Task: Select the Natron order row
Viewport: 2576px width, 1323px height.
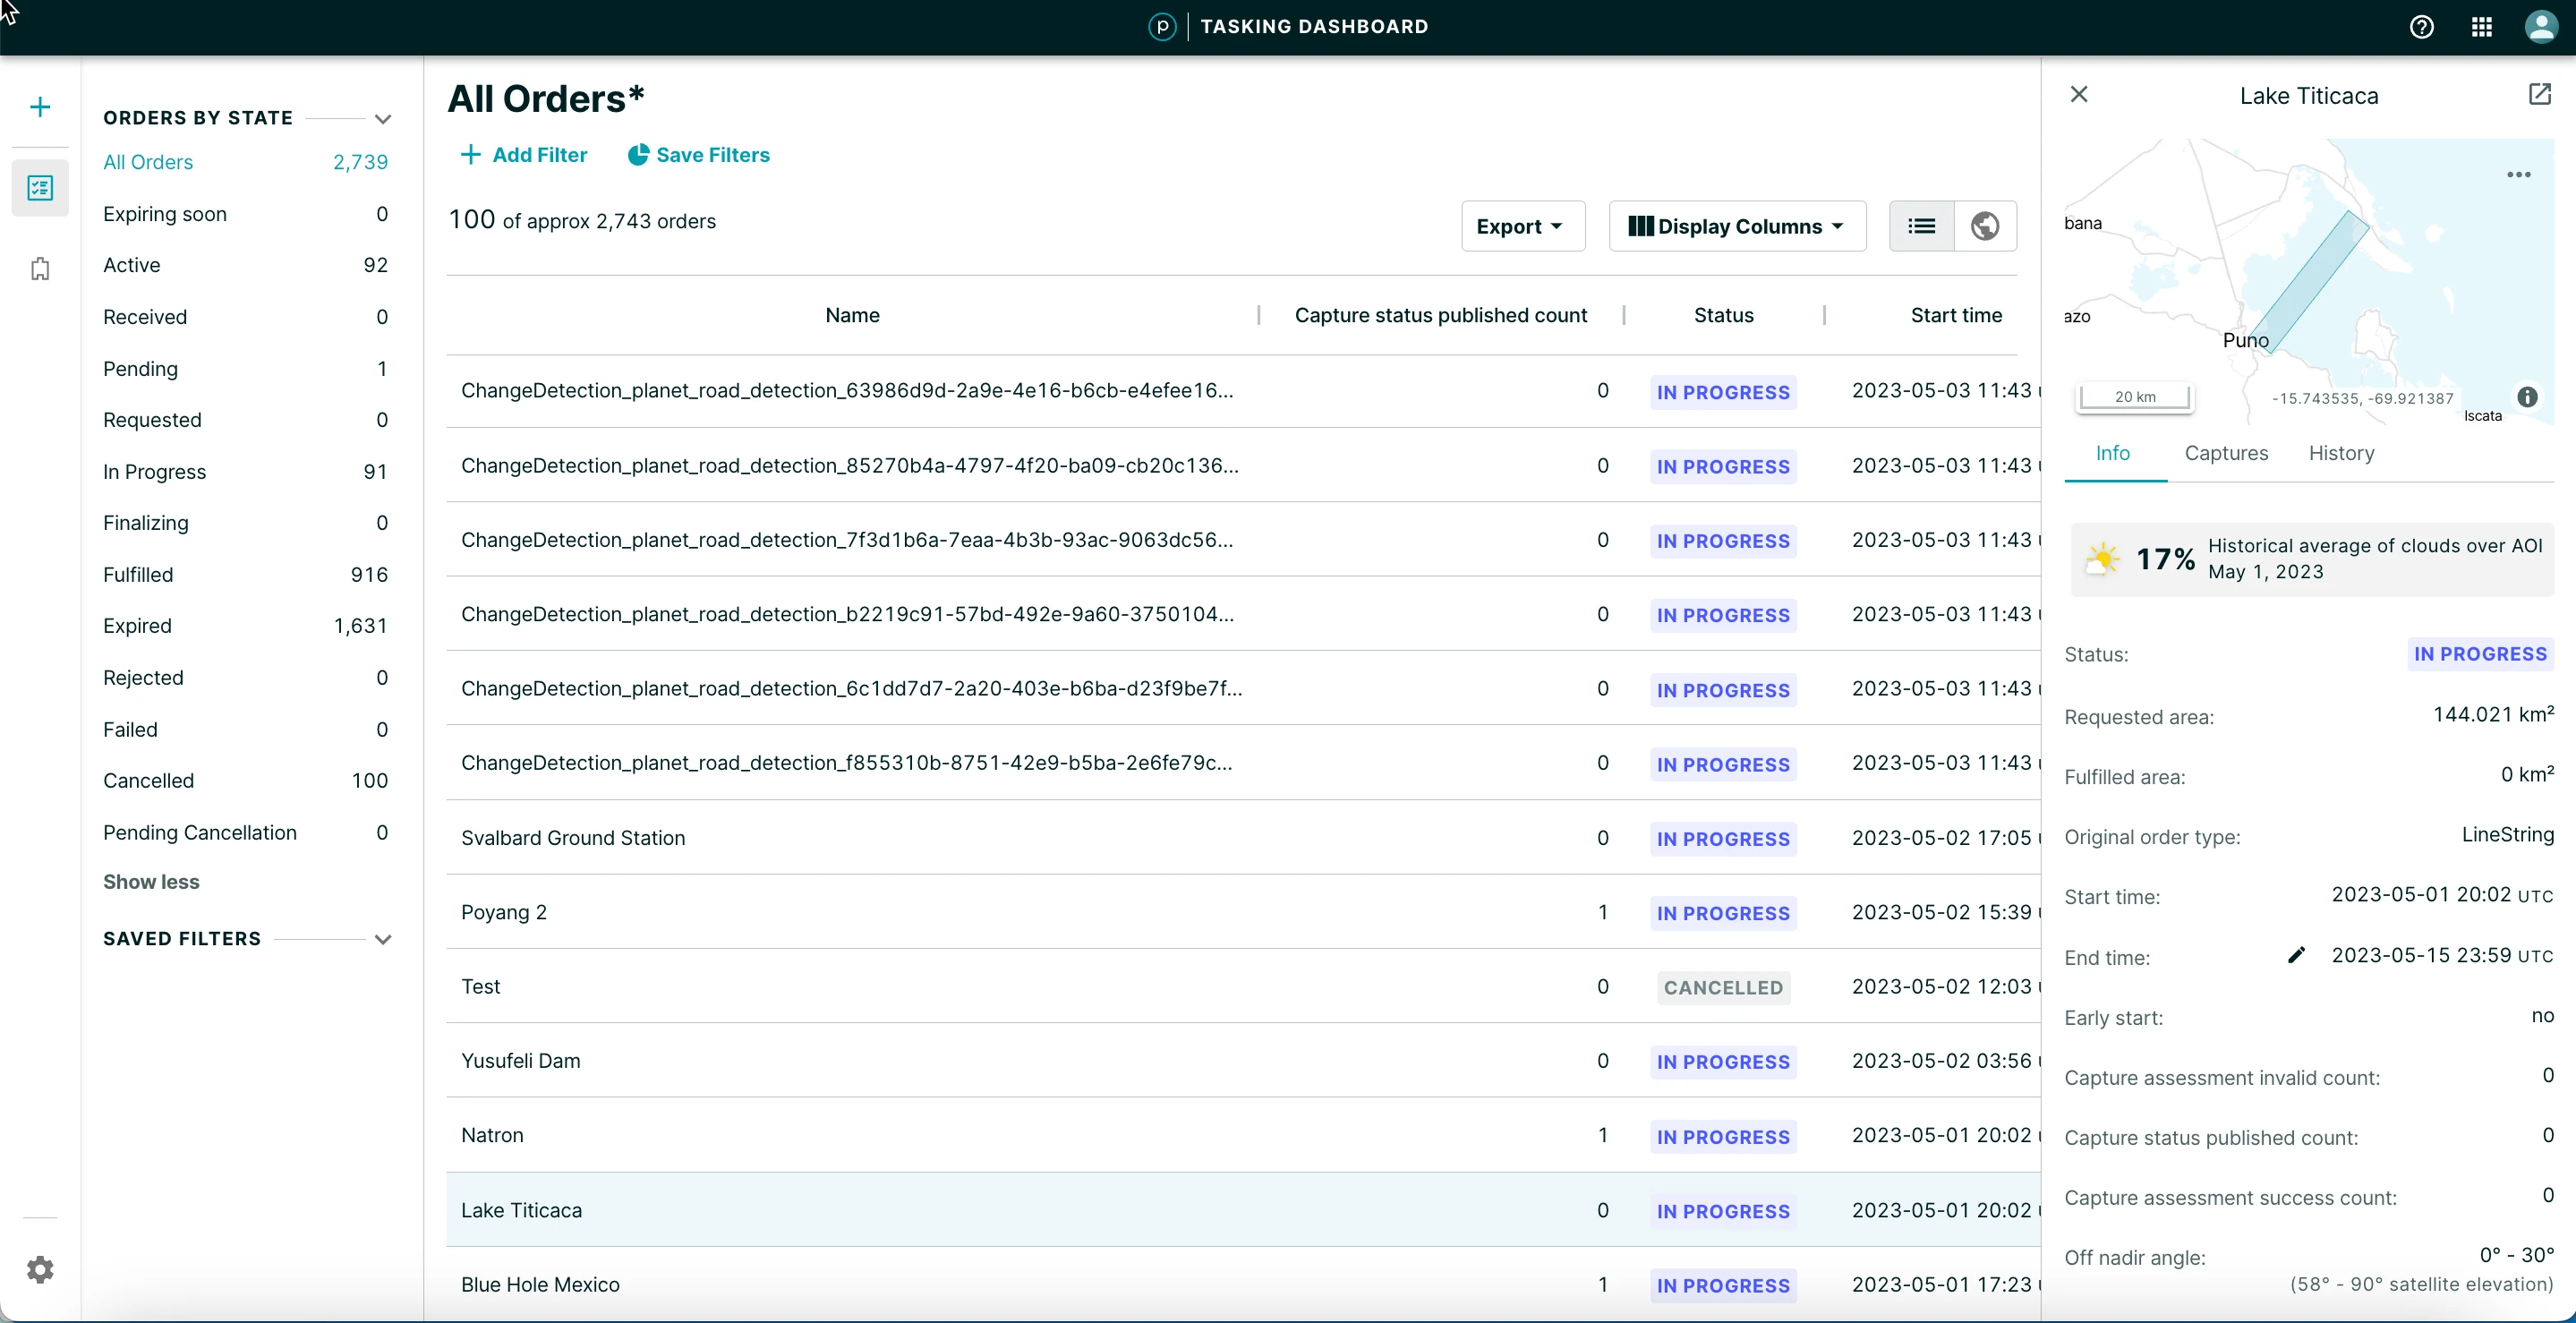Action: pos(1243,1135)
